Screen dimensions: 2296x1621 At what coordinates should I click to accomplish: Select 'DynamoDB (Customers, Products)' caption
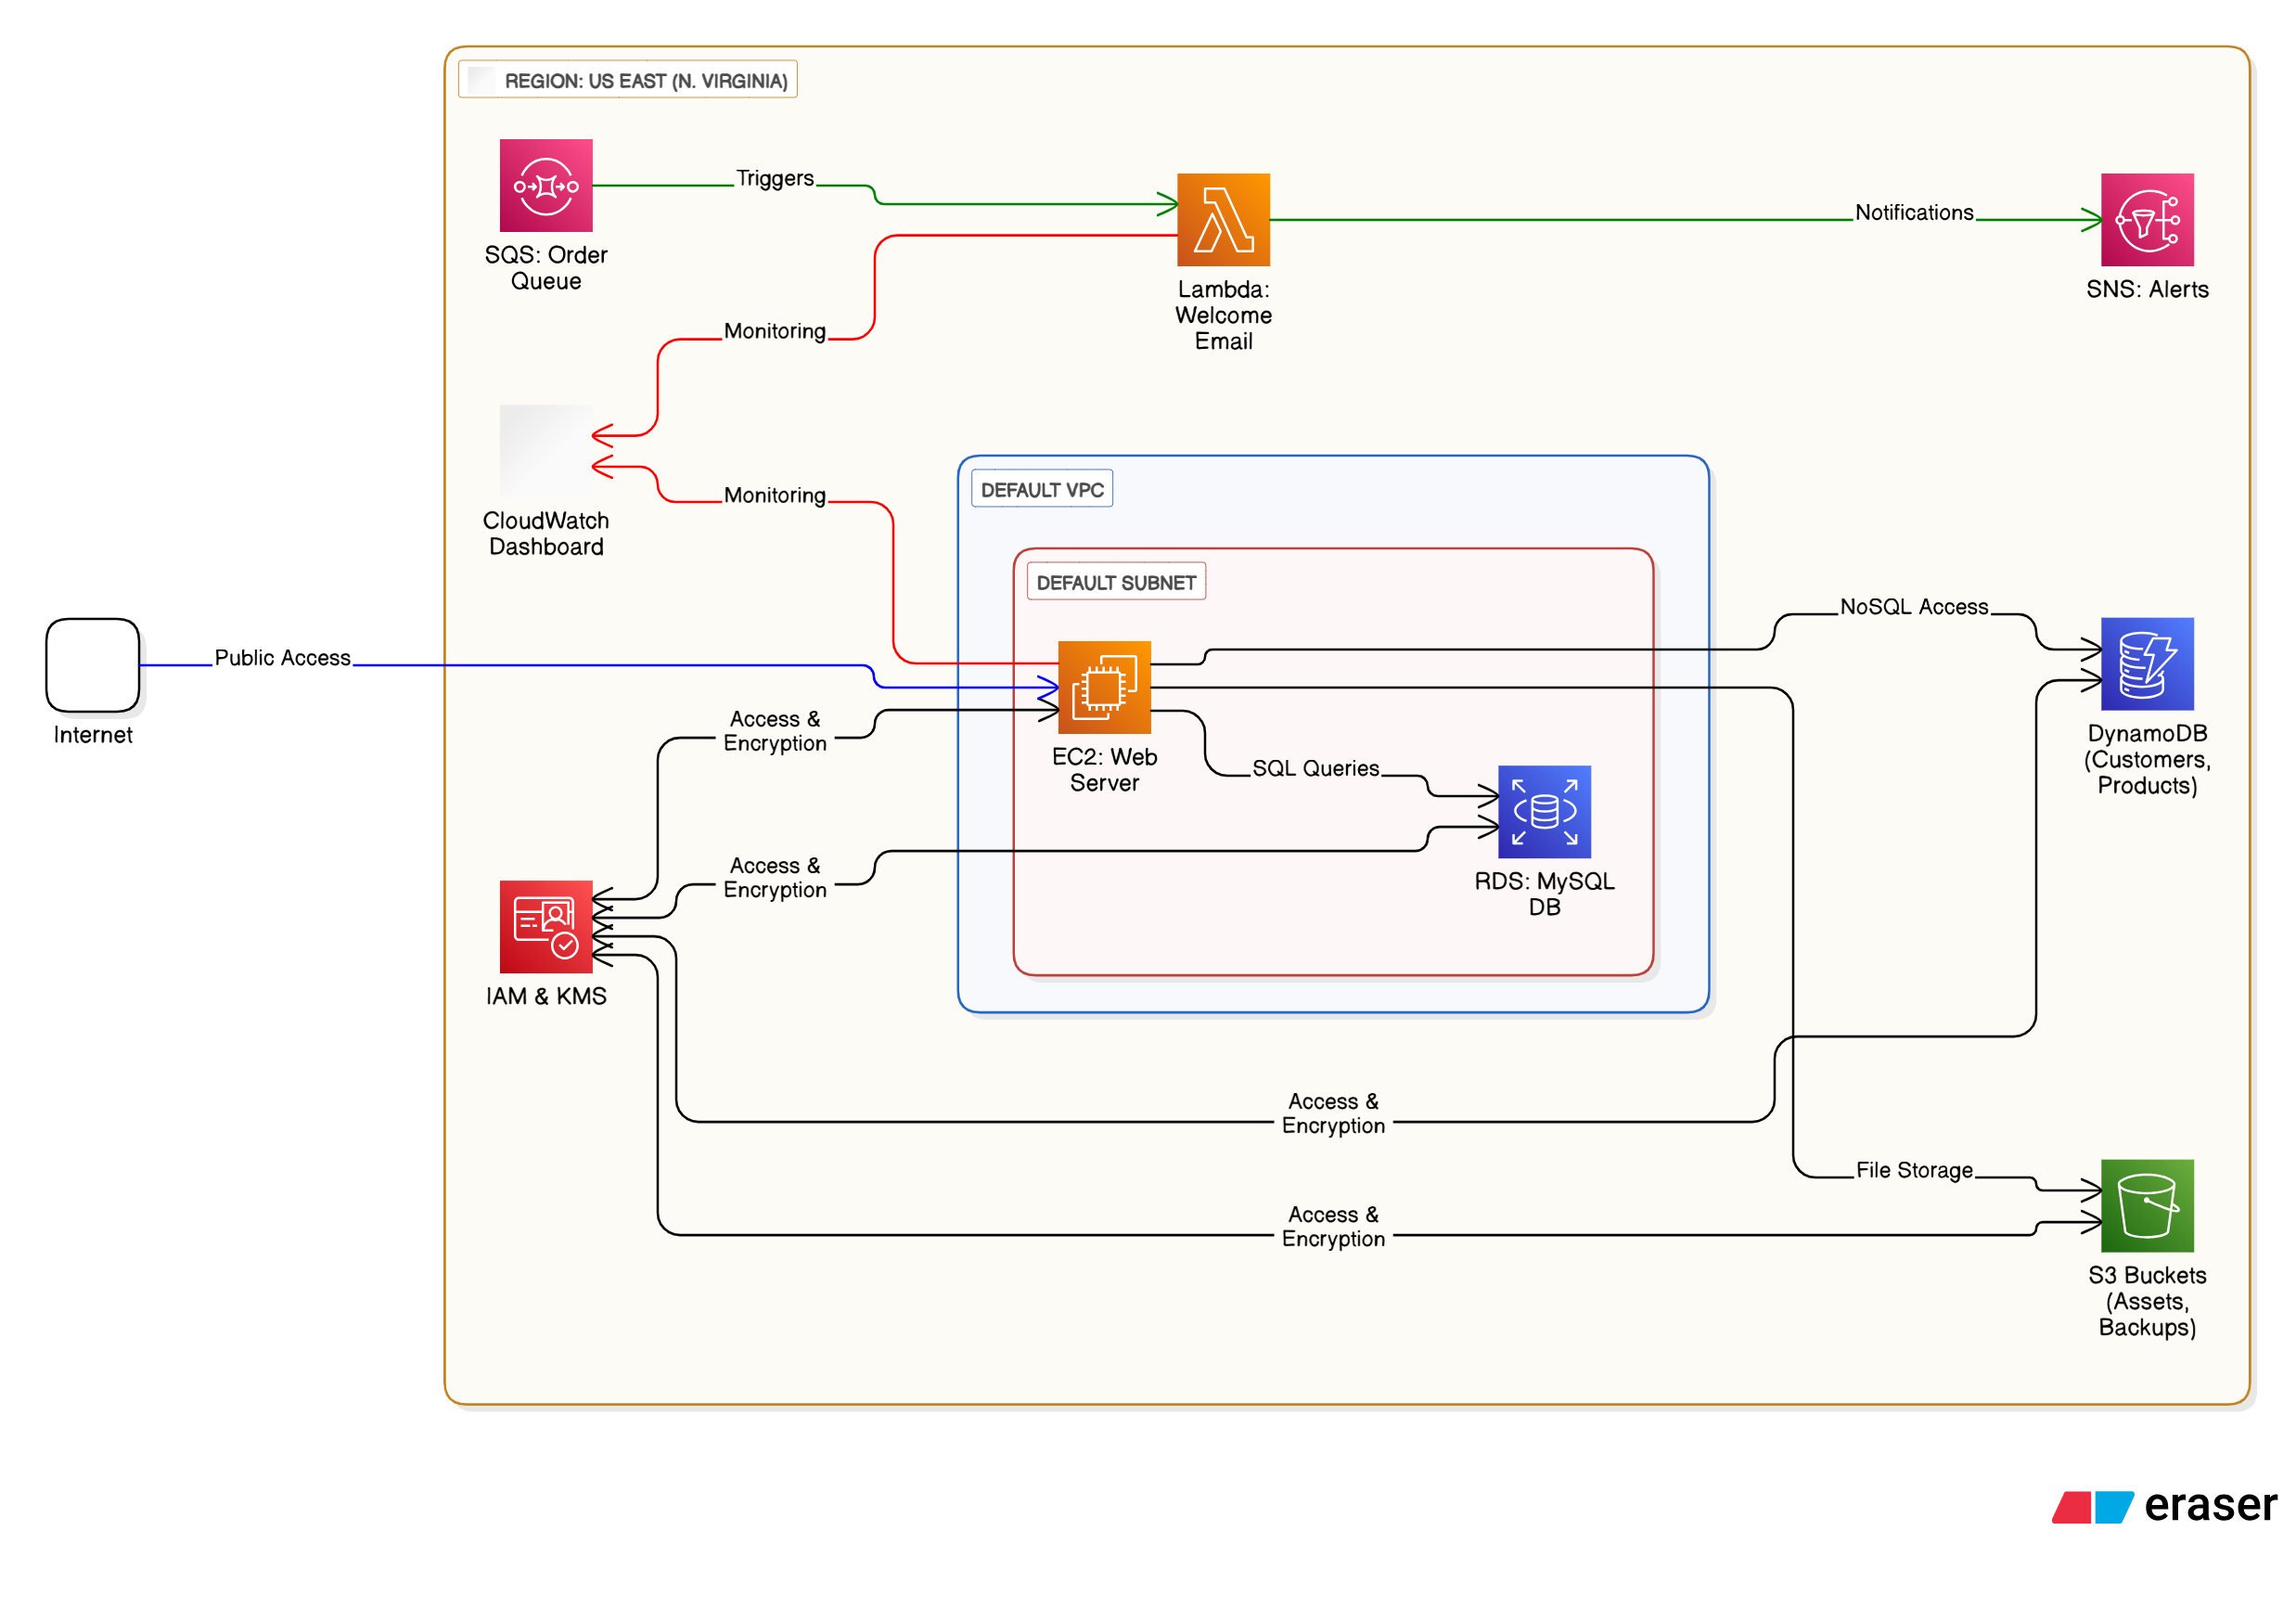[x=2147, y=759]
